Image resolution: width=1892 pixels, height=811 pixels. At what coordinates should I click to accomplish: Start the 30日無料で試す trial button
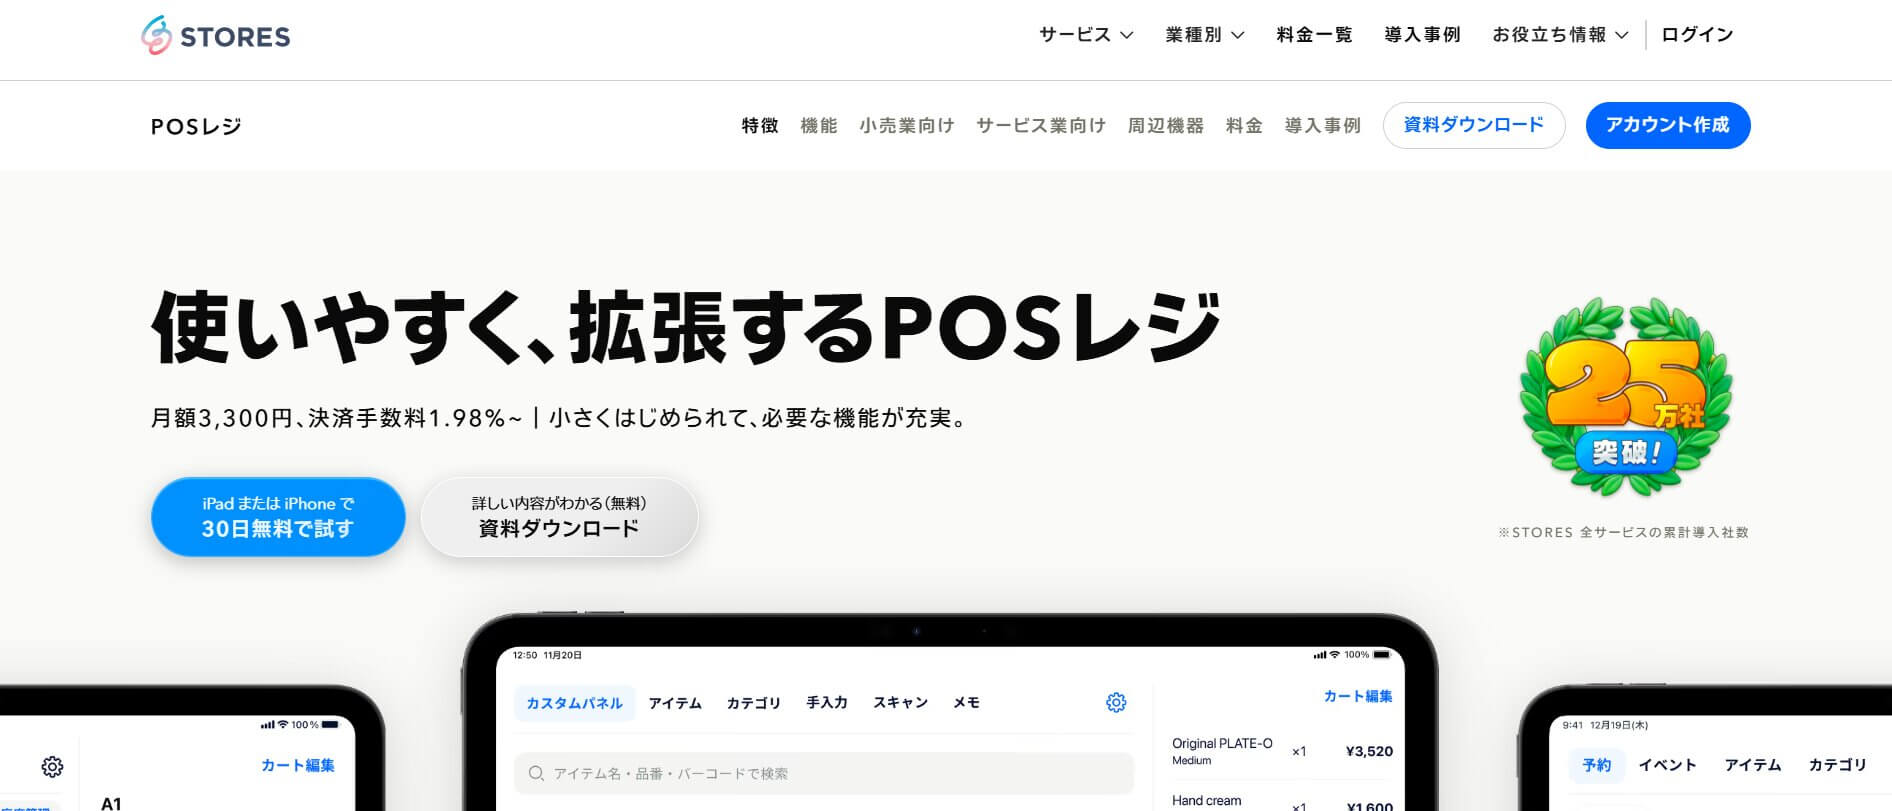(x=278, y=517)
